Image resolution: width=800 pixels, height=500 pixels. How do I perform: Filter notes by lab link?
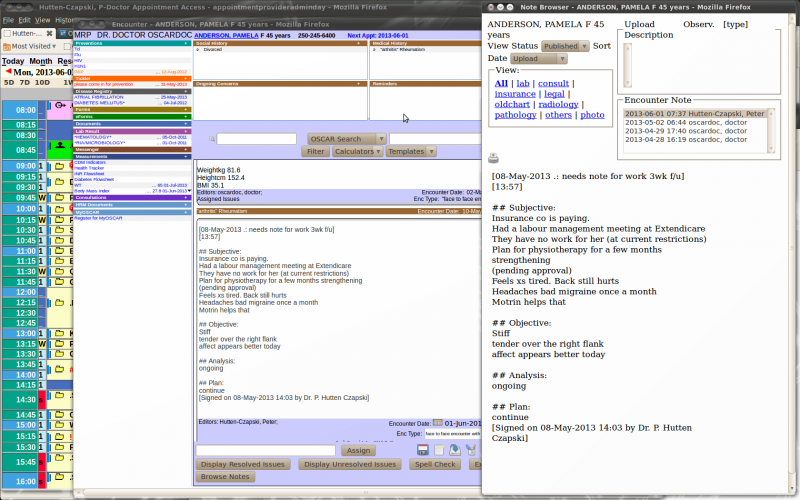[523, 83]
